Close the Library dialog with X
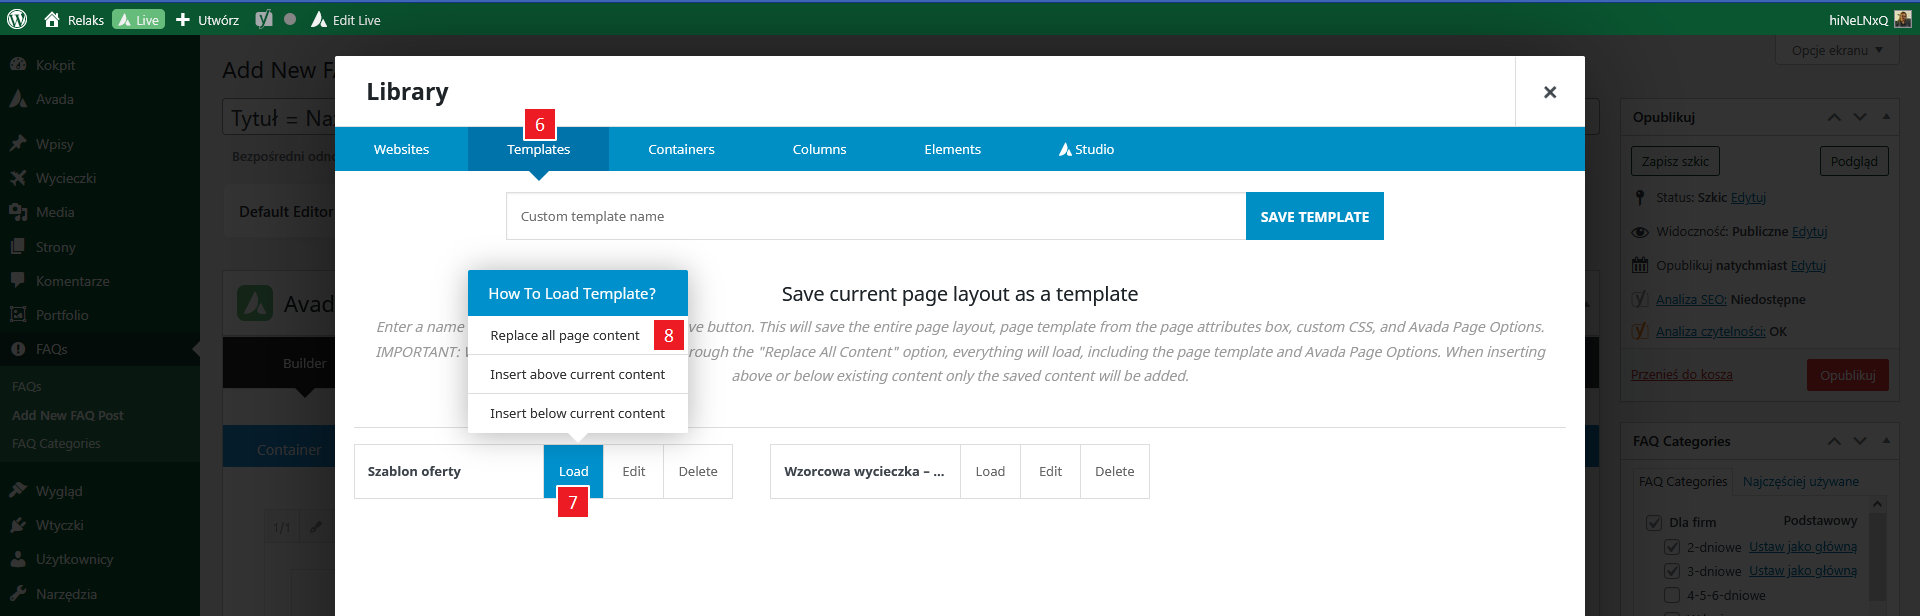This screenshot has height=616, width=1920. click(1550, 92)
